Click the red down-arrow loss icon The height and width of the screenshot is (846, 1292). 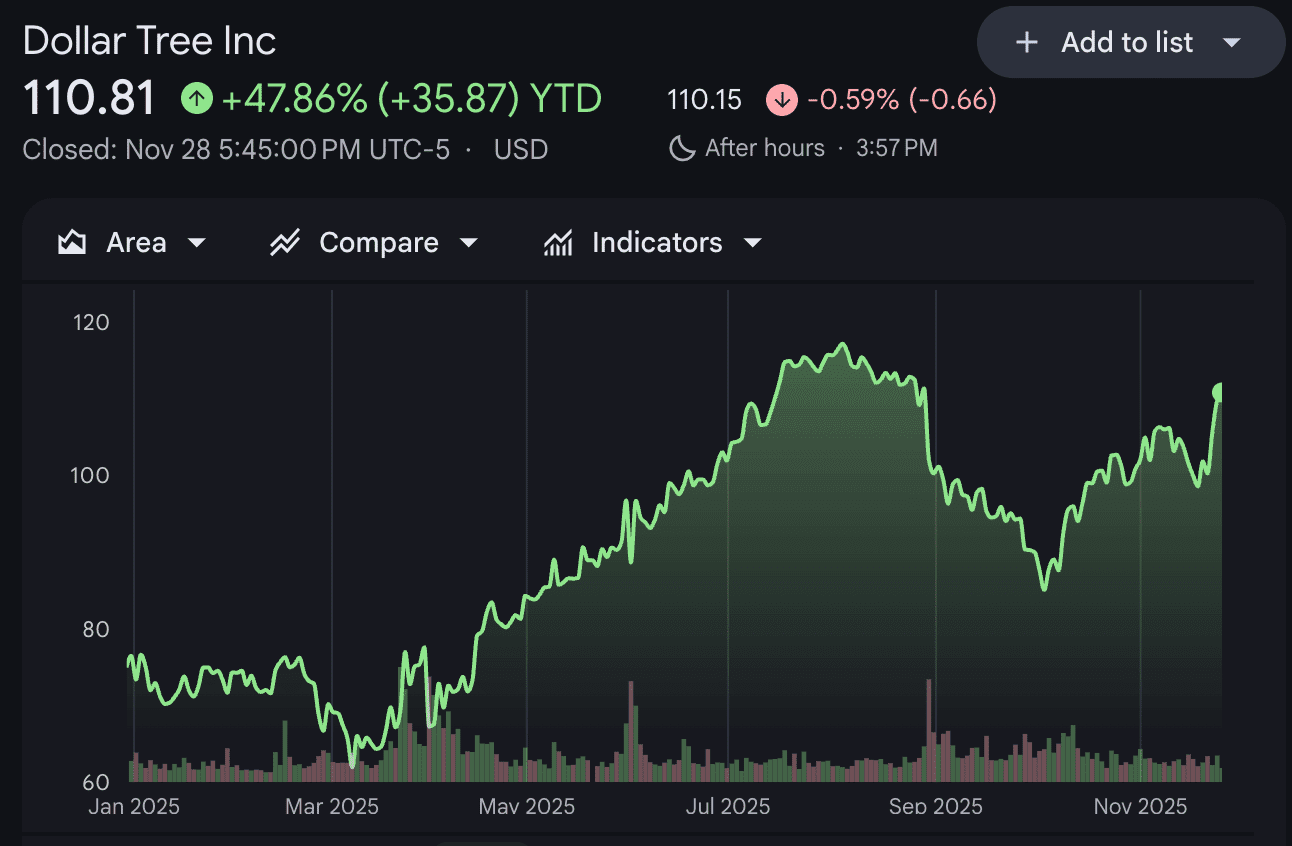pos(781,100)
